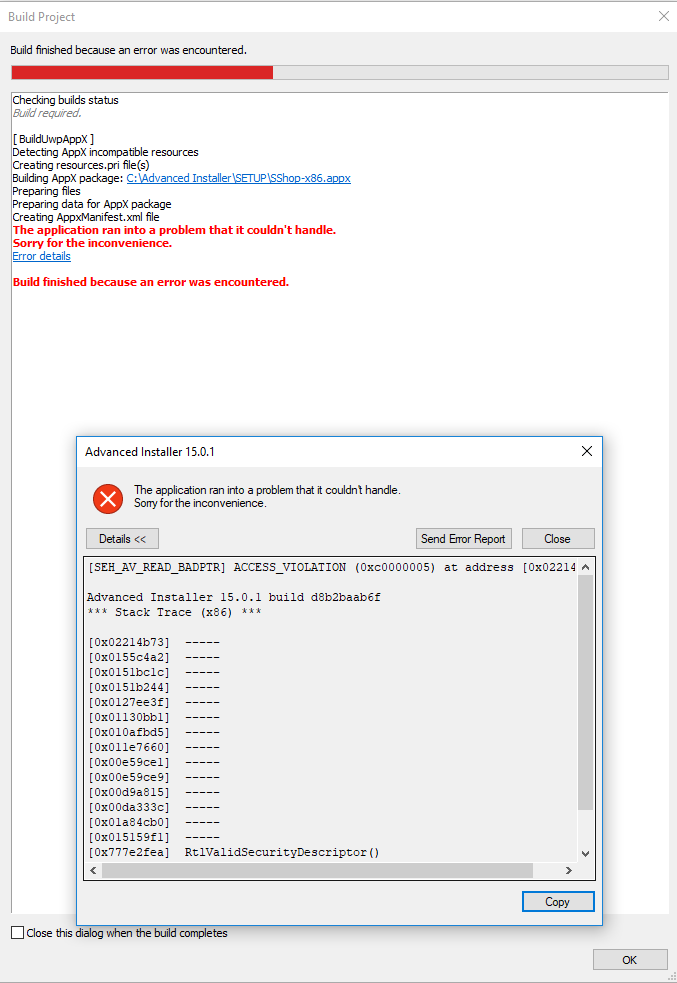Select stack entry 0x00e59ce9

pos(154,778)
